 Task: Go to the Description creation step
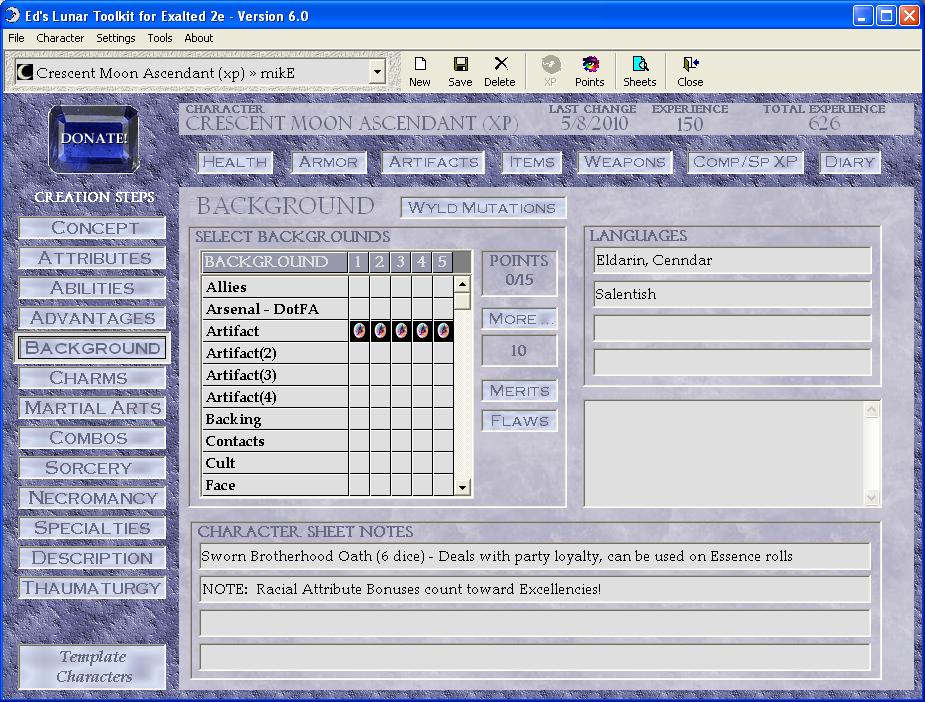click(x=93, y=558)
